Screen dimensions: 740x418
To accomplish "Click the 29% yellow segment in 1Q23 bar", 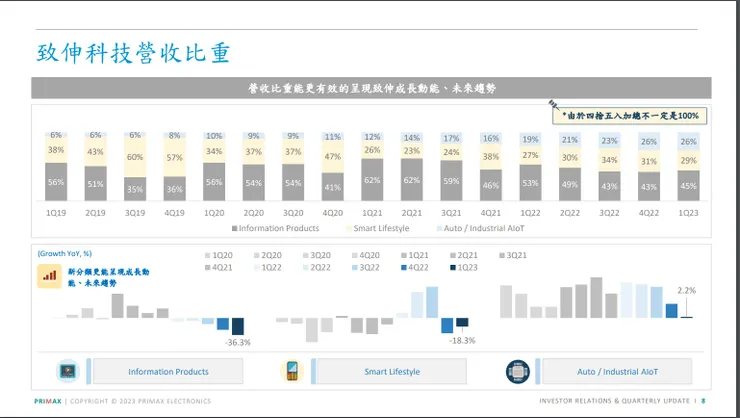I will pyautogui.click(x=688, y=160).
